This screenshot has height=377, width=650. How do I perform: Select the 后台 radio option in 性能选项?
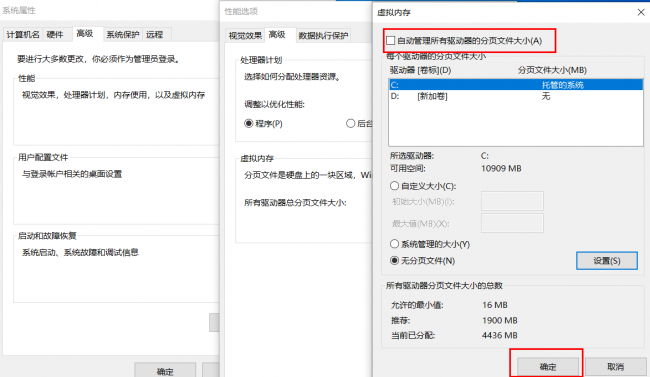tap(351, 123)
